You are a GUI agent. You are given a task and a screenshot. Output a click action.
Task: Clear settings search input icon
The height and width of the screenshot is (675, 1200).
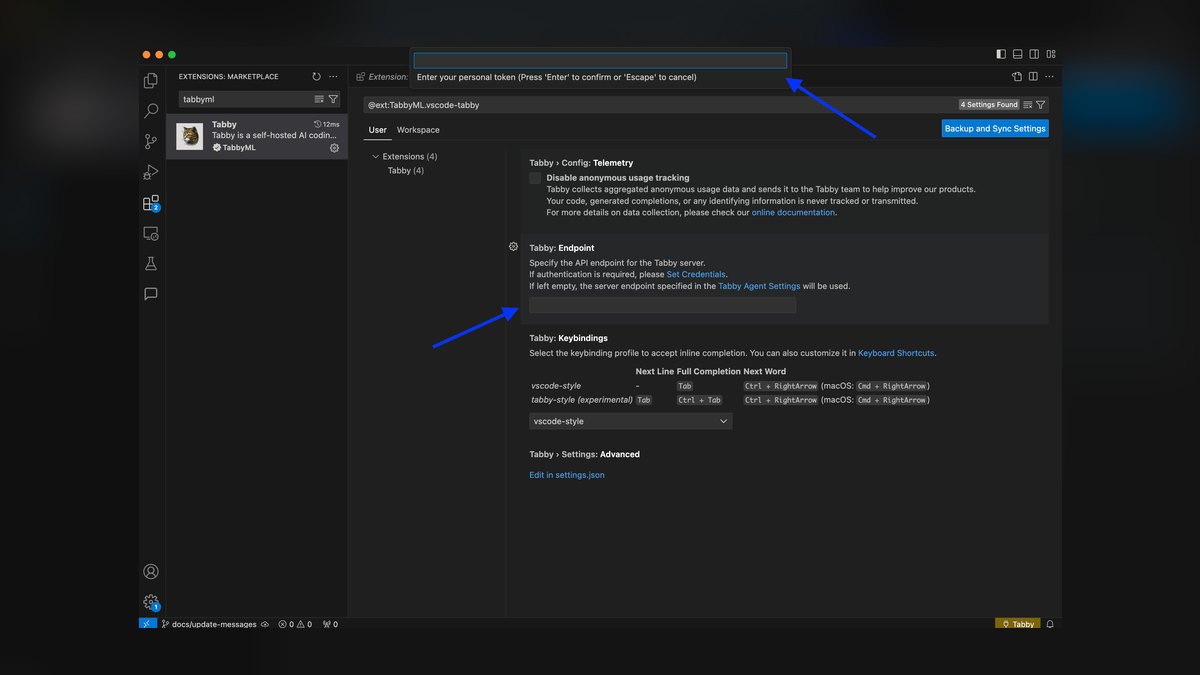1027,104
